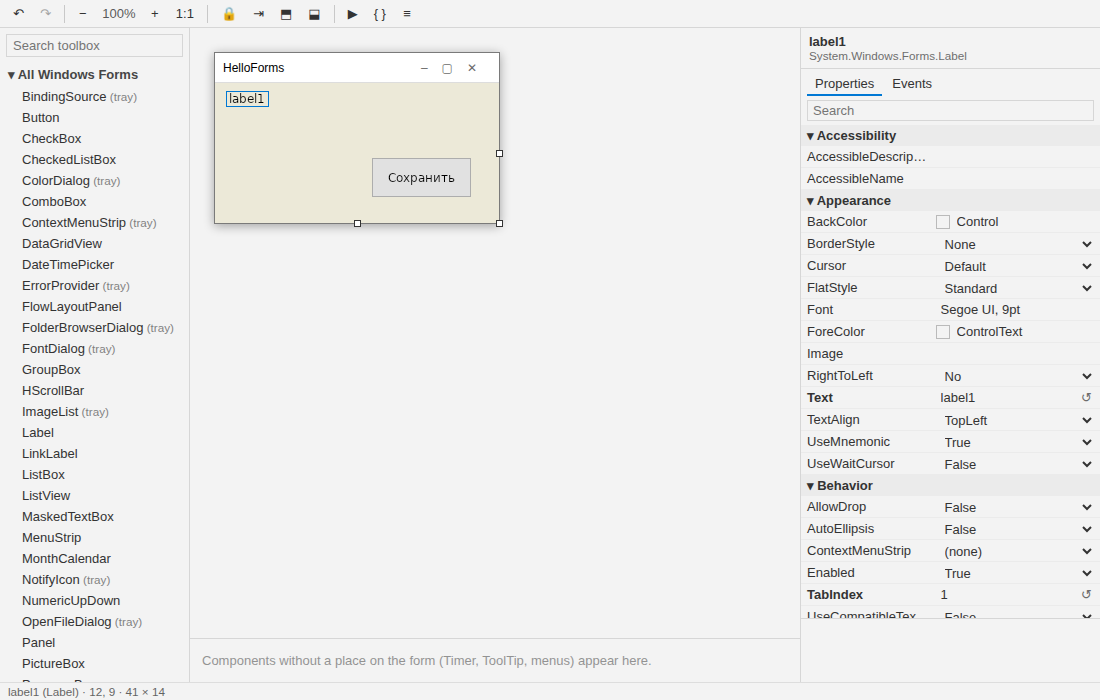
Task: Select DateTimePicker in the toolbox
Action: [x=68, y=265]
